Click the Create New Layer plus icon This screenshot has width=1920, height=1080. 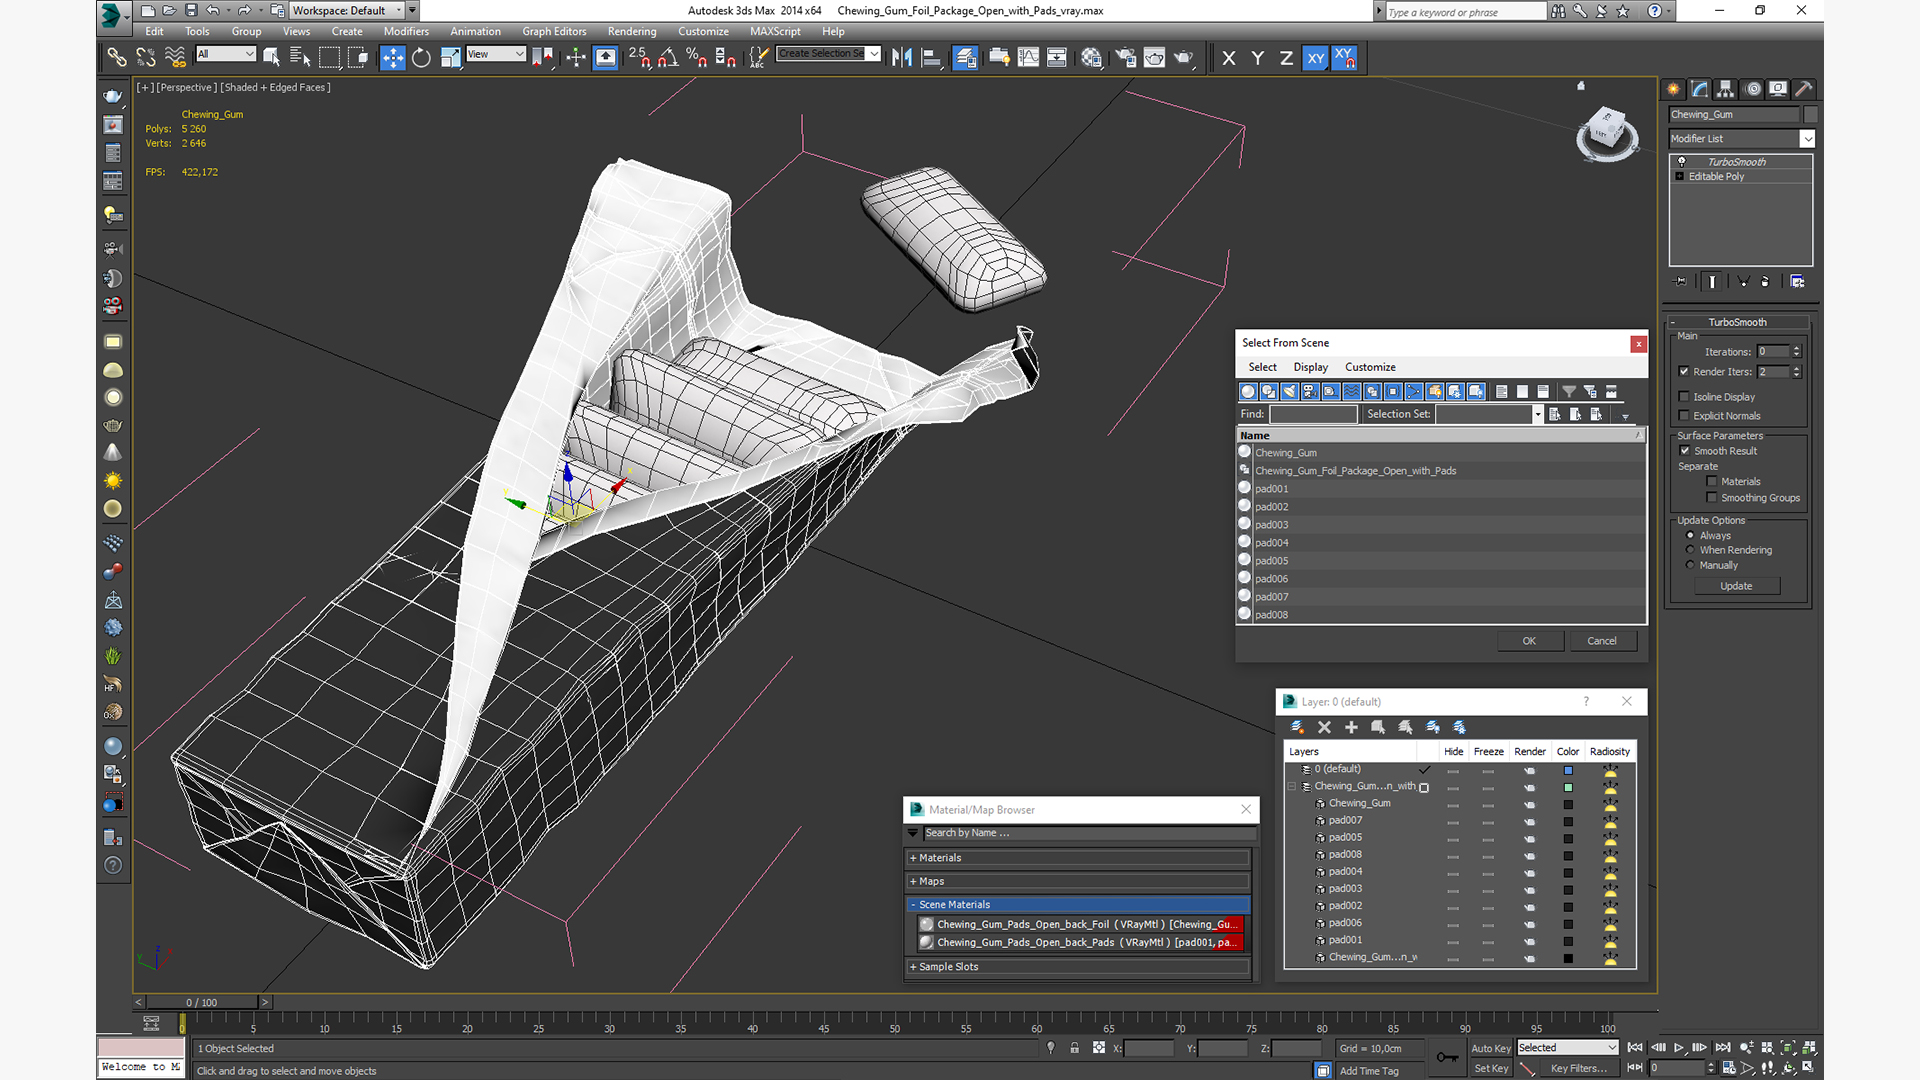(x=1351, y=727)
